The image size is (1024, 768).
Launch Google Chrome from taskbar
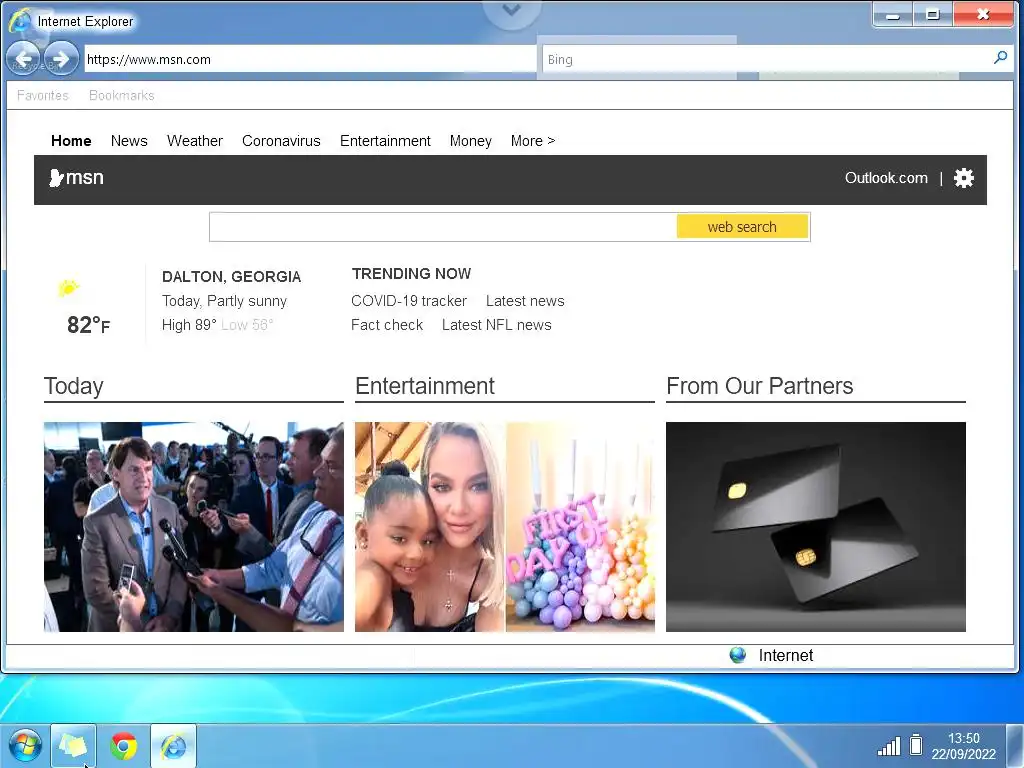[x=123, y=746]
